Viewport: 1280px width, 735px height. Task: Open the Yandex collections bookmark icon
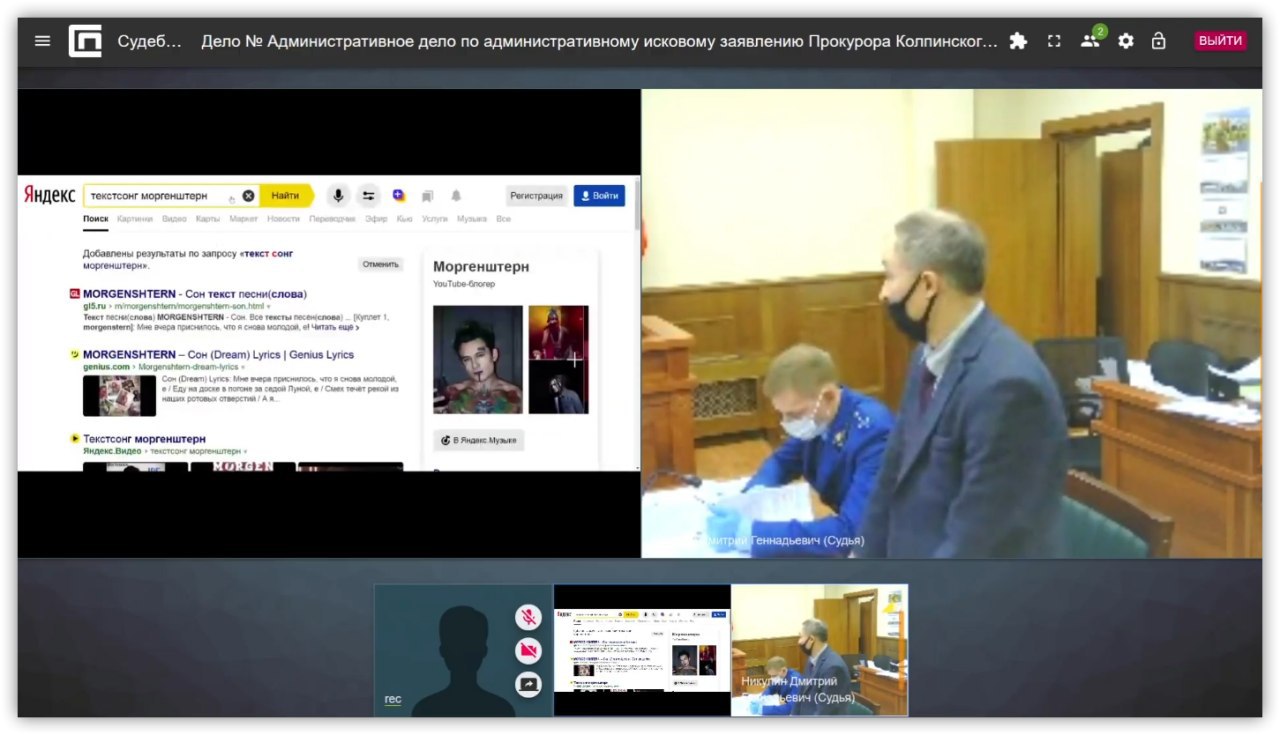tap(427, 196)
